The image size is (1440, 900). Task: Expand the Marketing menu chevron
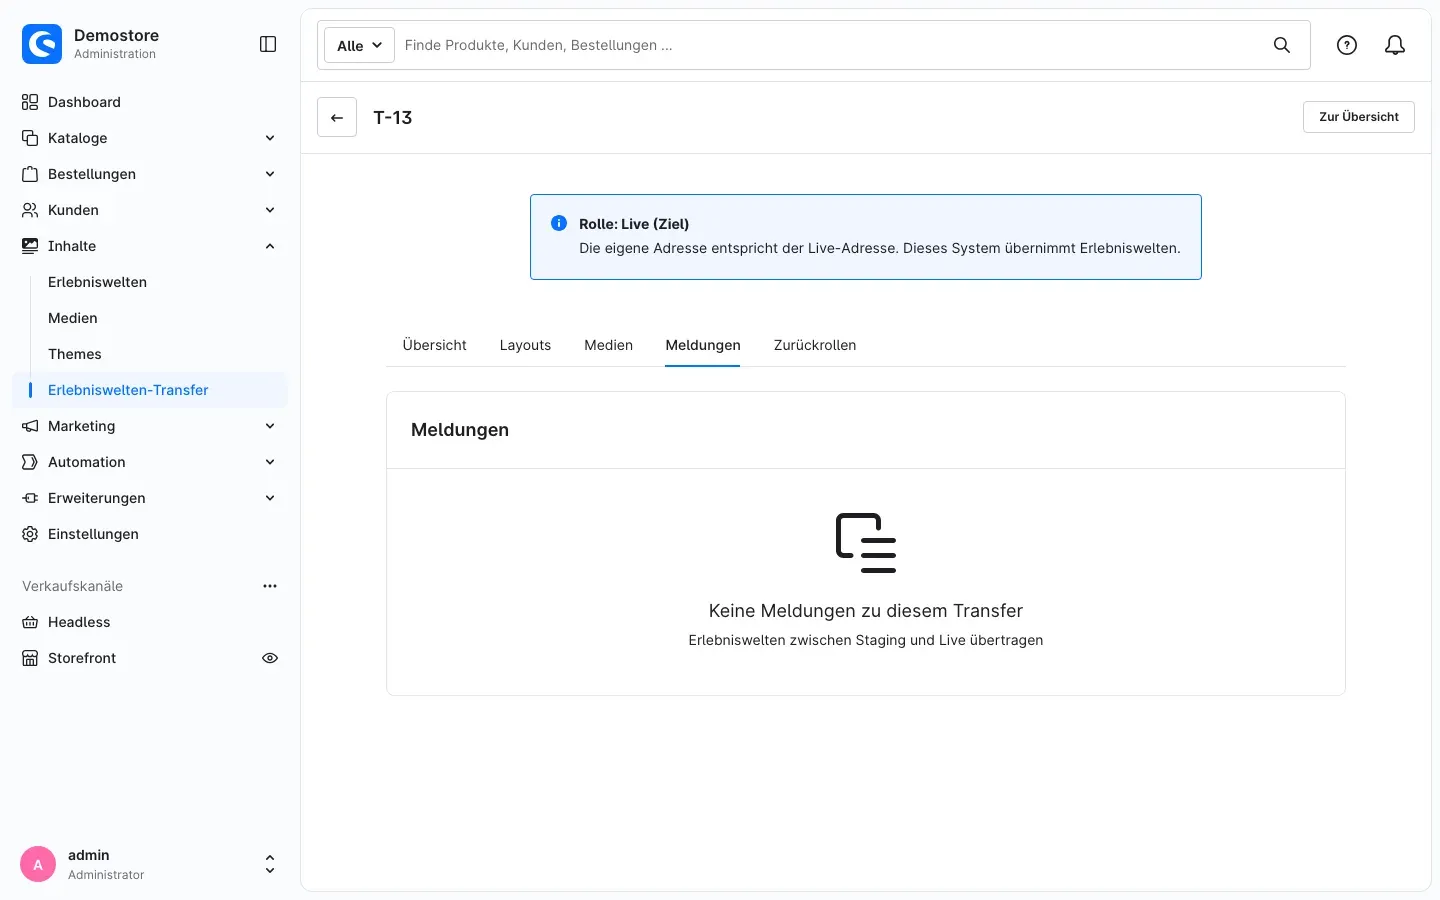coord(270,426)
